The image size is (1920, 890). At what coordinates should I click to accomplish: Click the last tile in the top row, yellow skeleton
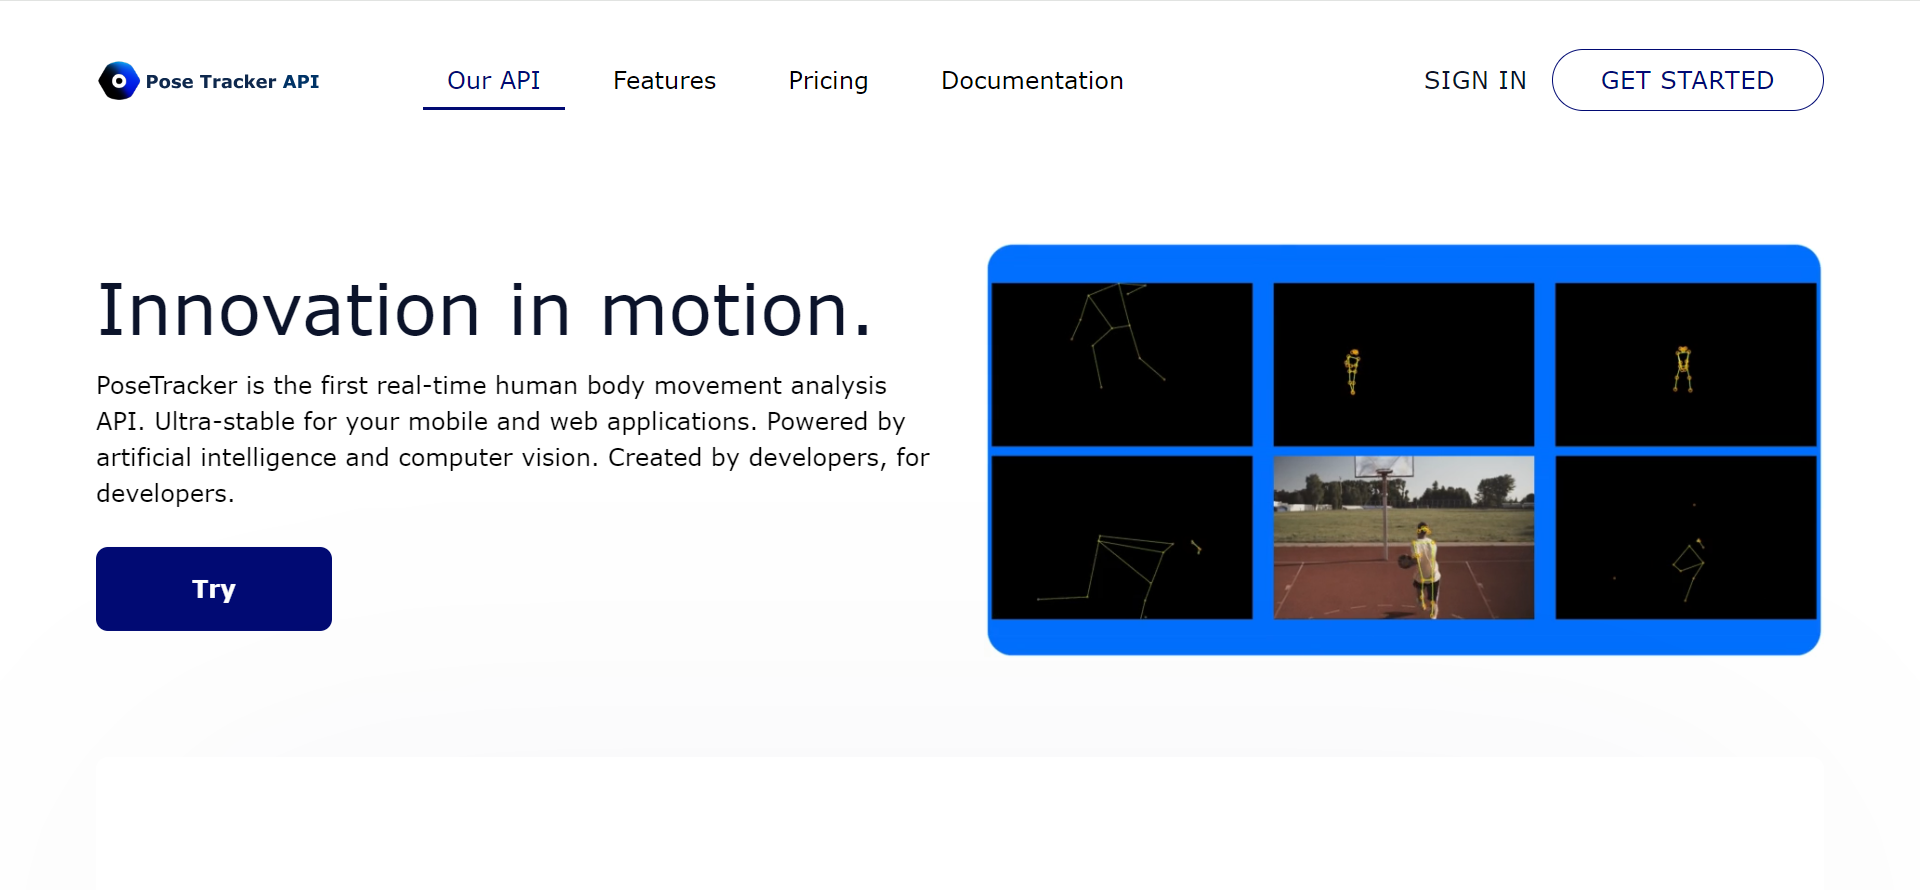[x=1686, y=364]
